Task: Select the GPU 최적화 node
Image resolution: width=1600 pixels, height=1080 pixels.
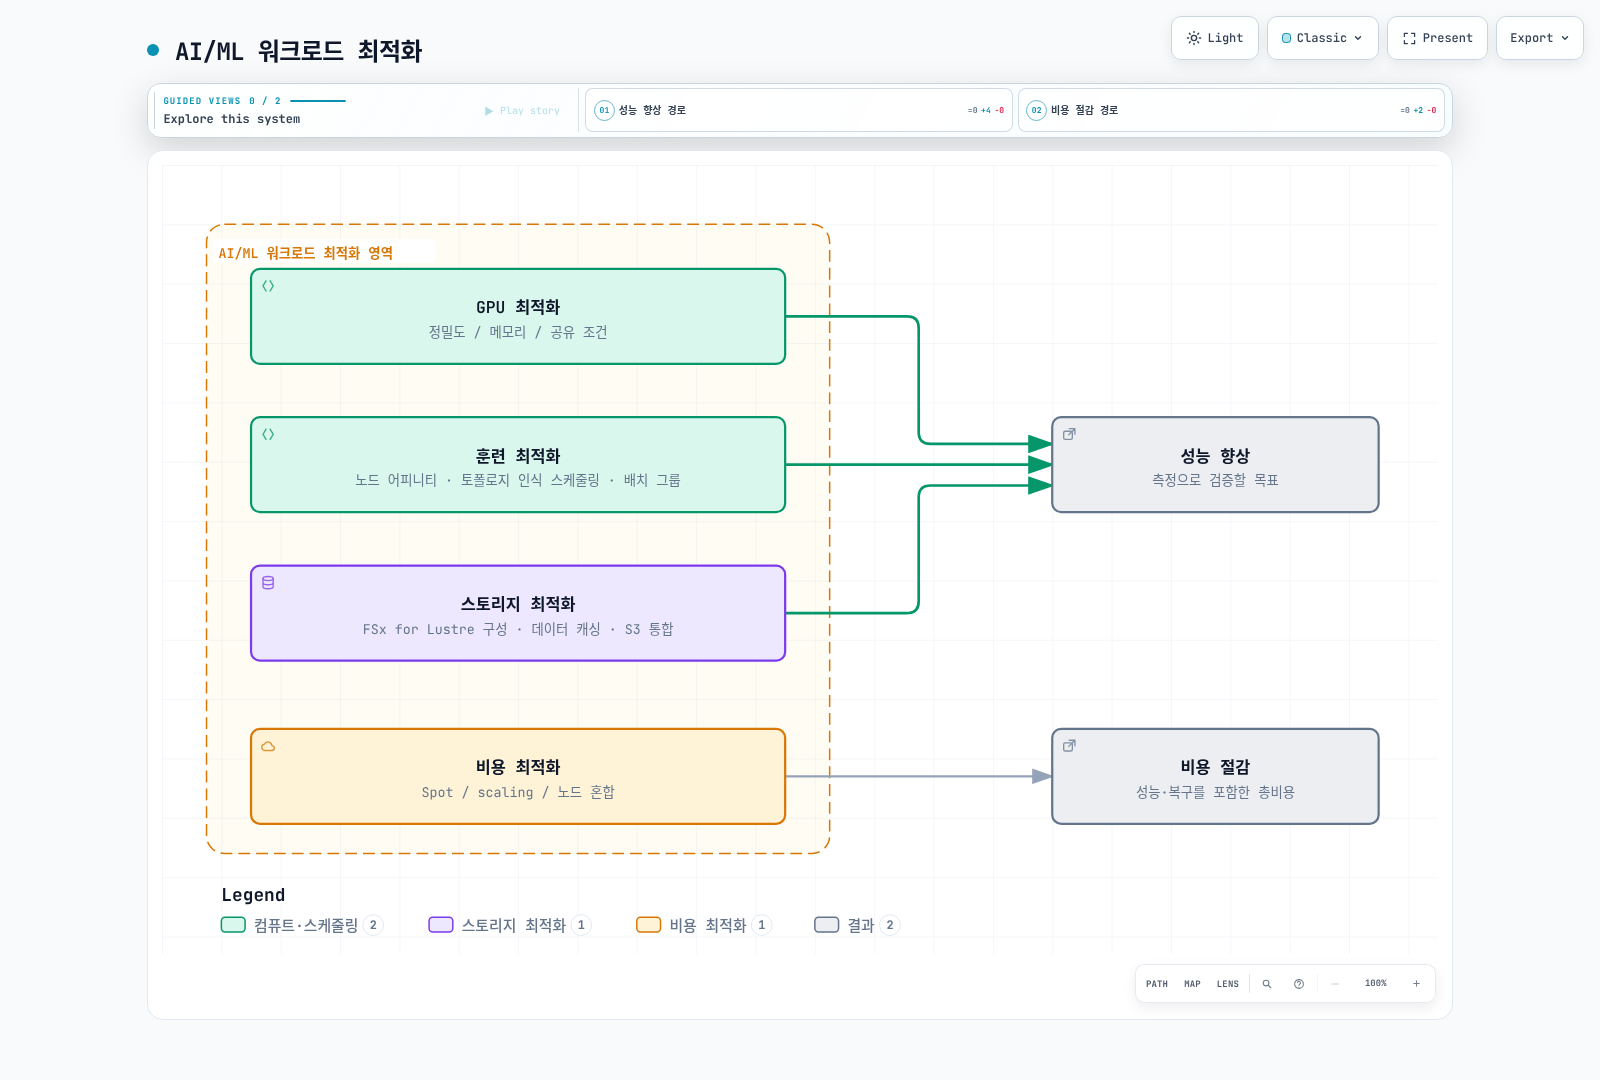Action: click(518, 317)
